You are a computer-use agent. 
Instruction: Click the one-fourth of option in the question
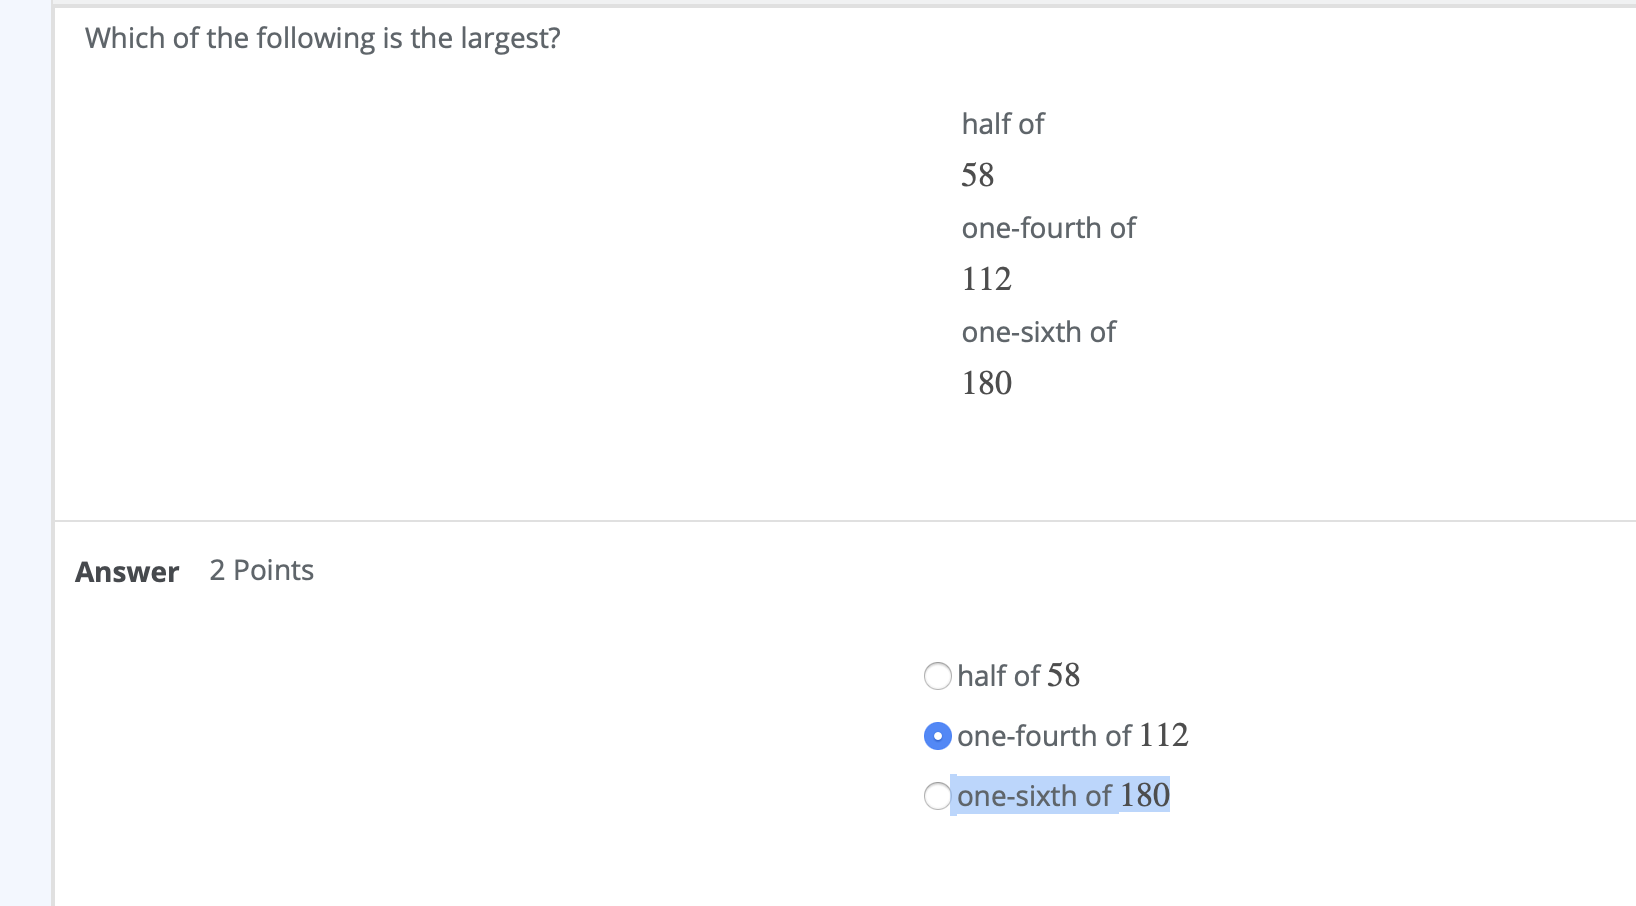(x=1048, y=228)
